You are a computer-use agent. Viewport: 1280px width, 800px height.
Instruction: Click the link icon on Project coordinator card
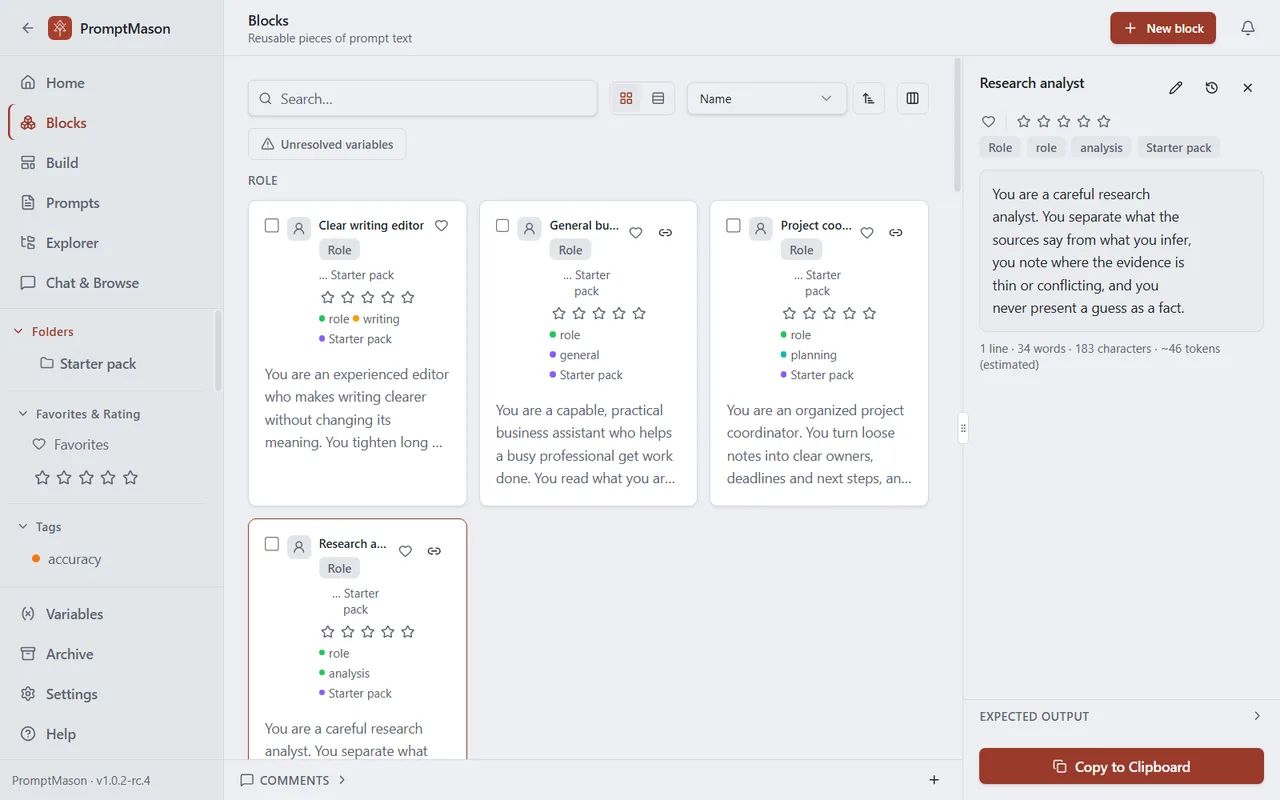tap(896, 232)
